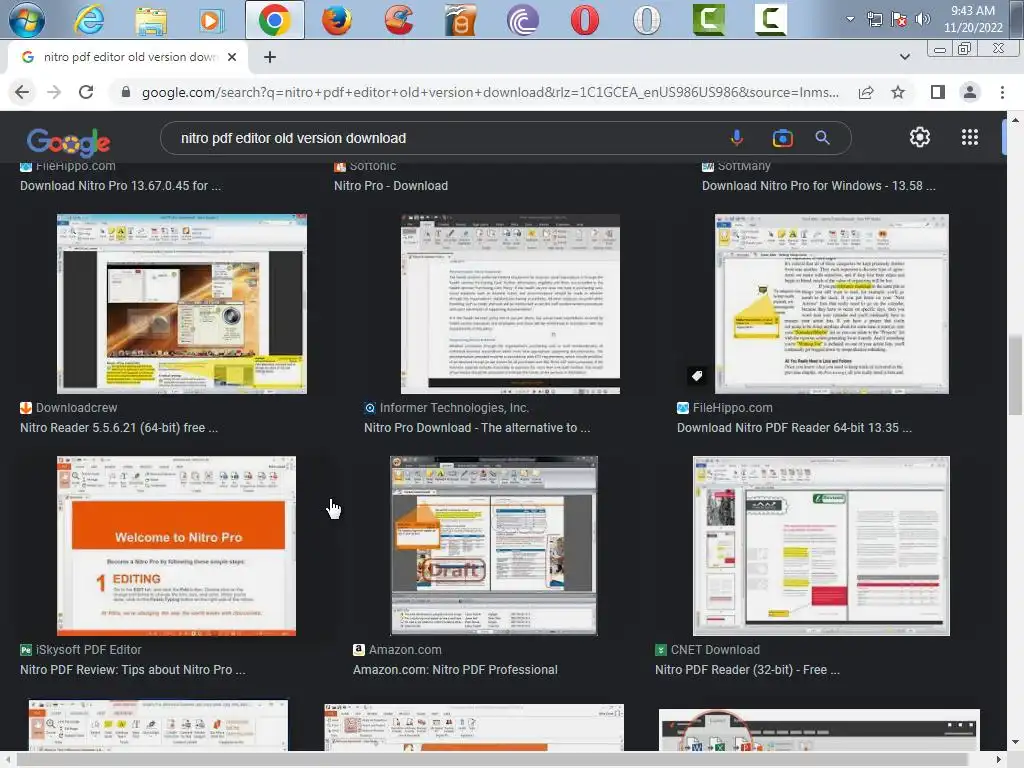Go to Google homepage via logo
Image resolution: width=1024 pixels, height=768 pixels.
(69, 142)
